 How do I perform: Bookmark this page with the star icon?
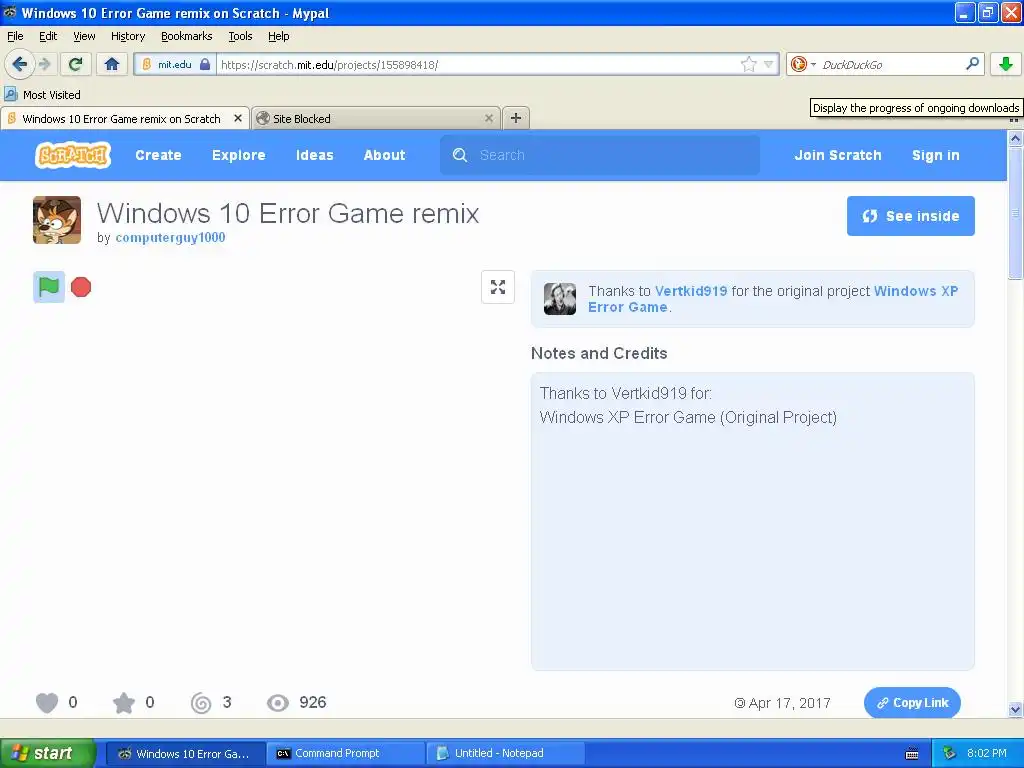tap(748, 64)
